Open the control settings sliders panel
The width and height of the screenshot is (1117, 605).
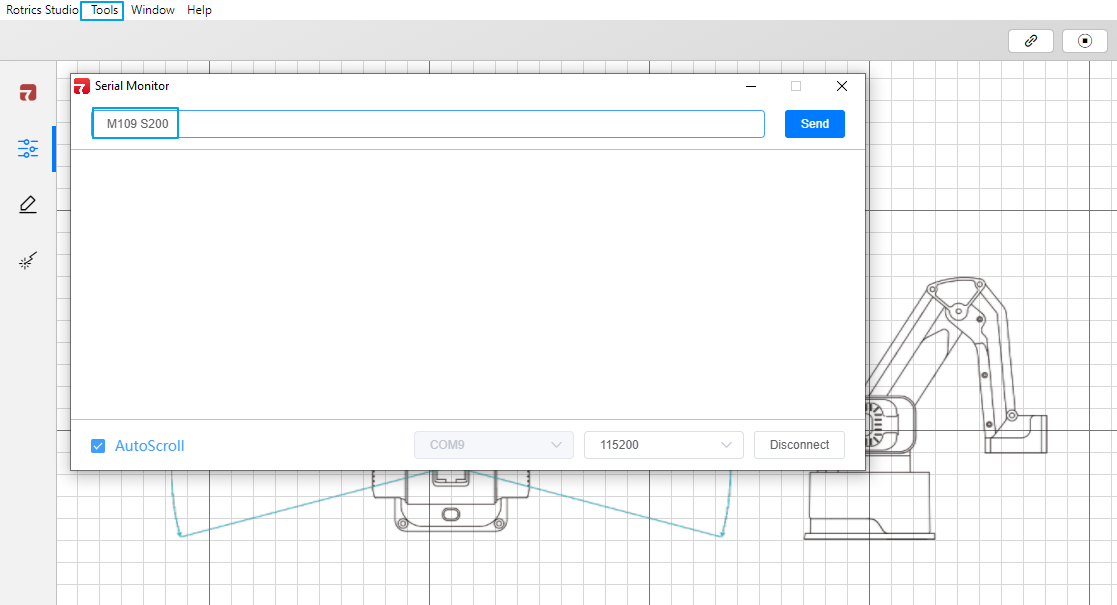point(28,148)
